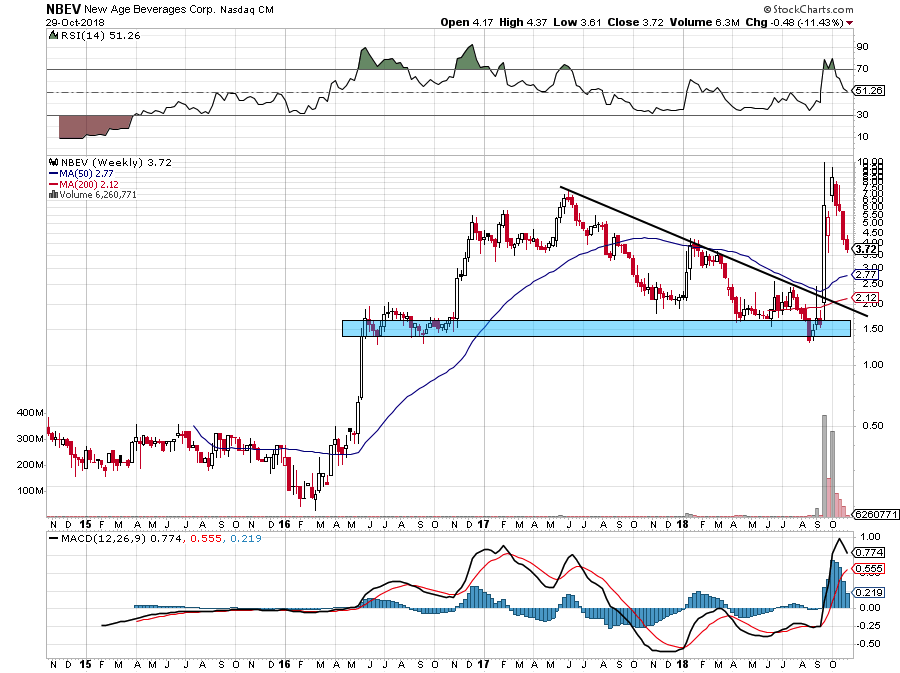Click the blue MA(50) legend line marker
Viewport: 900px width, 673px height.
tap(53, 173)
